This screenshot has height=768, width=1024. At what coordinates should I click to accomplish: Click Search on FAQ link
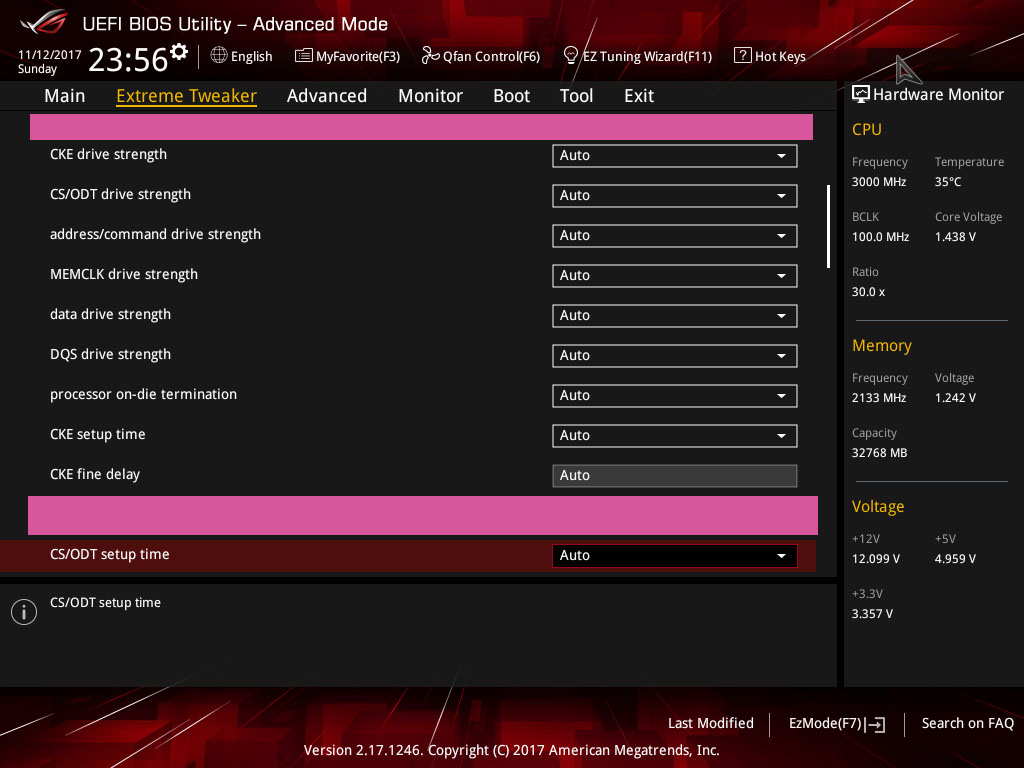(968, 724)
